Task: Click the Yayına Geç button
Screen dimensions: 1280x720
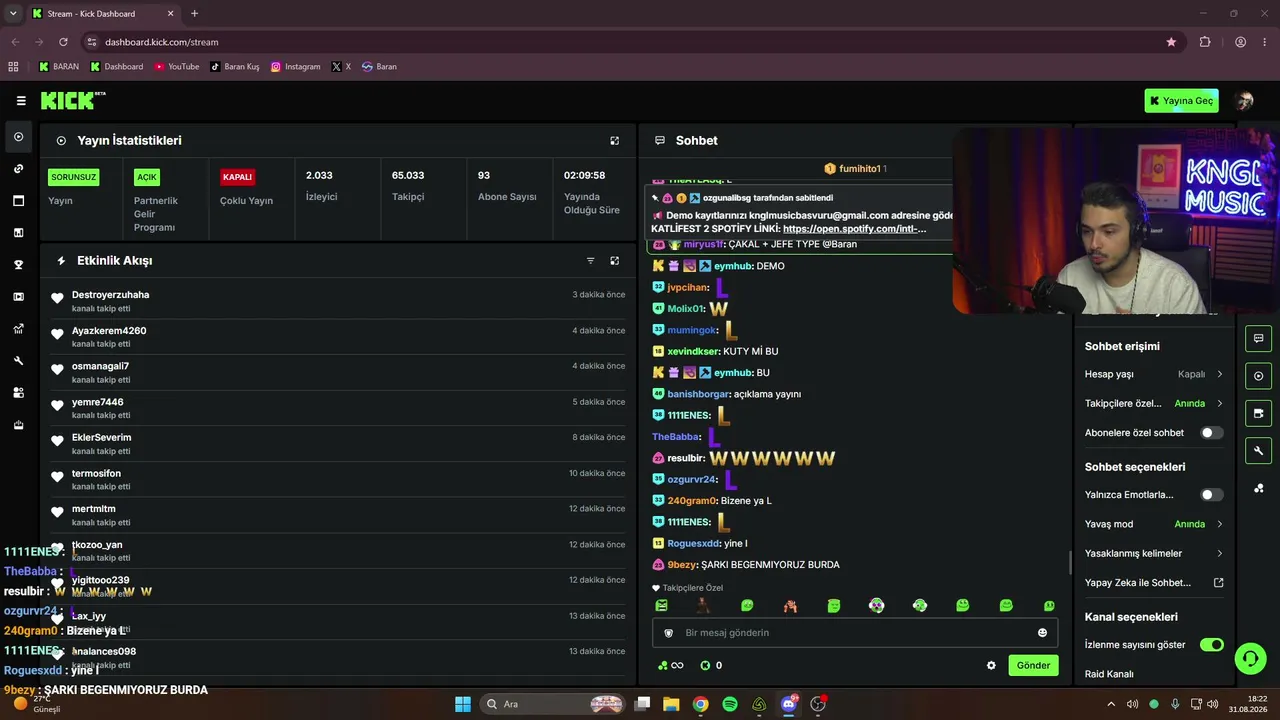Action: (1181, 101)
